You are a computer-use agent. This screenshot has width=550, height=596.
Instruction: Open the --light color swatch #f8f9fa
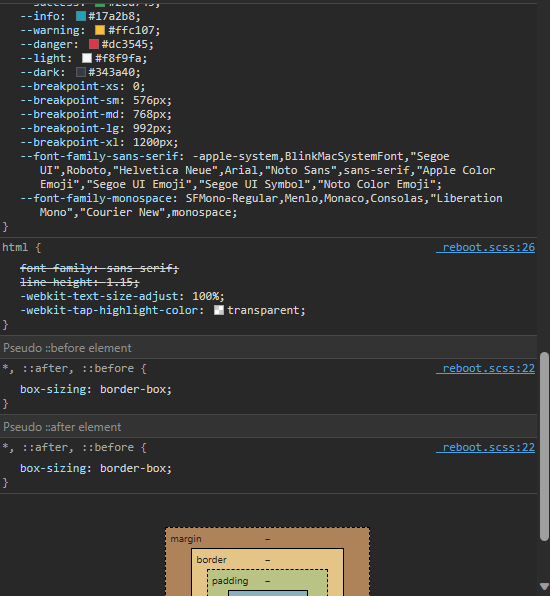[x=87, y=58]
